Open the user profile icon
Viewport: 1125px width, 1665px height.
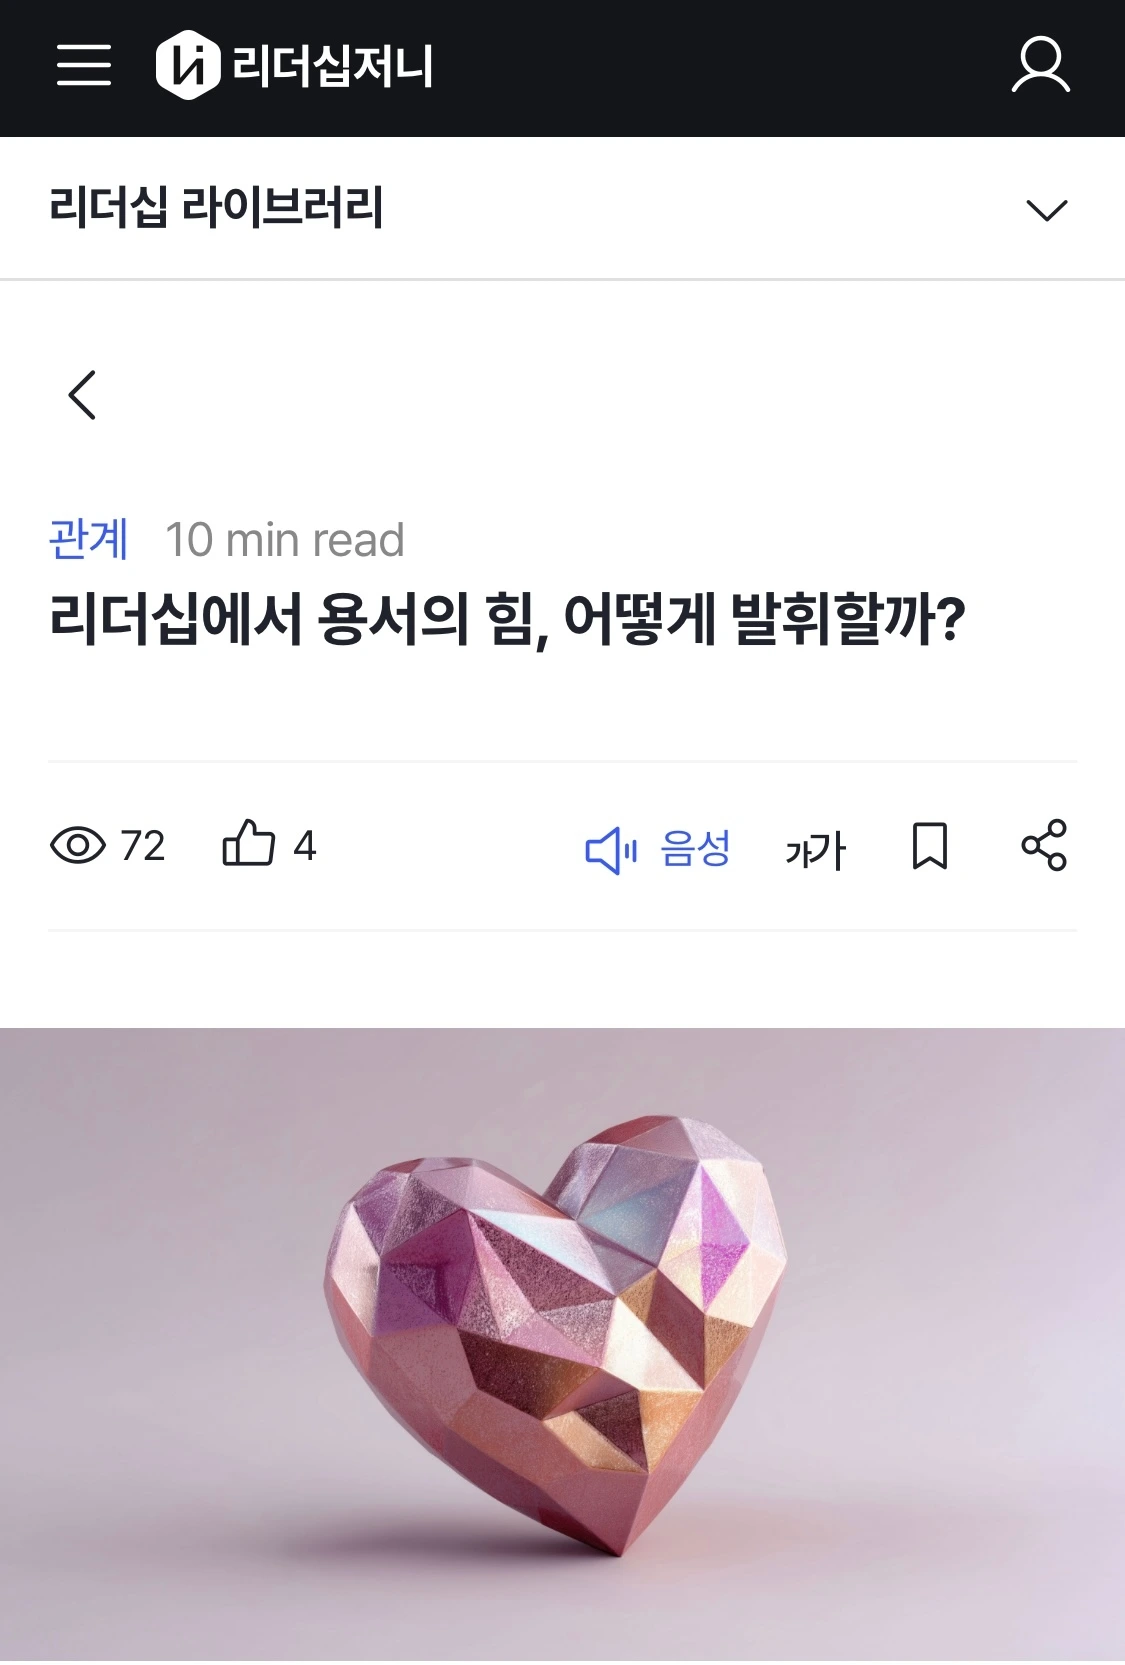point(1041,65)
